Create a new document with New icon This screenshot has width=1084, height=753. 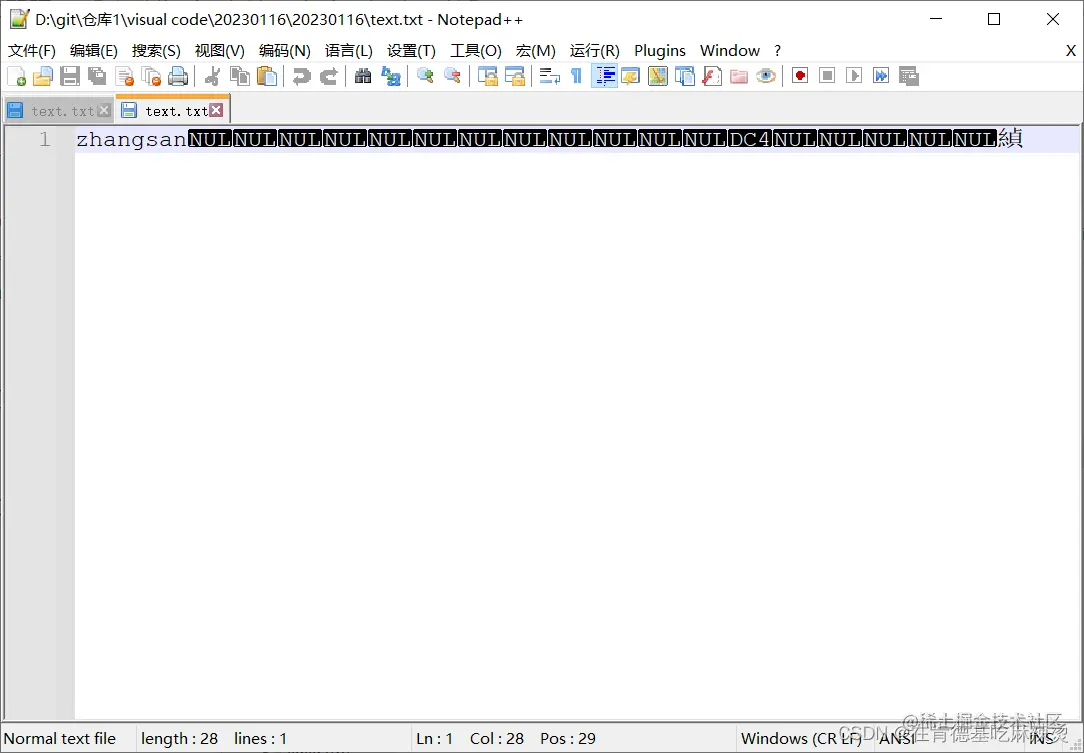[16, 76]
